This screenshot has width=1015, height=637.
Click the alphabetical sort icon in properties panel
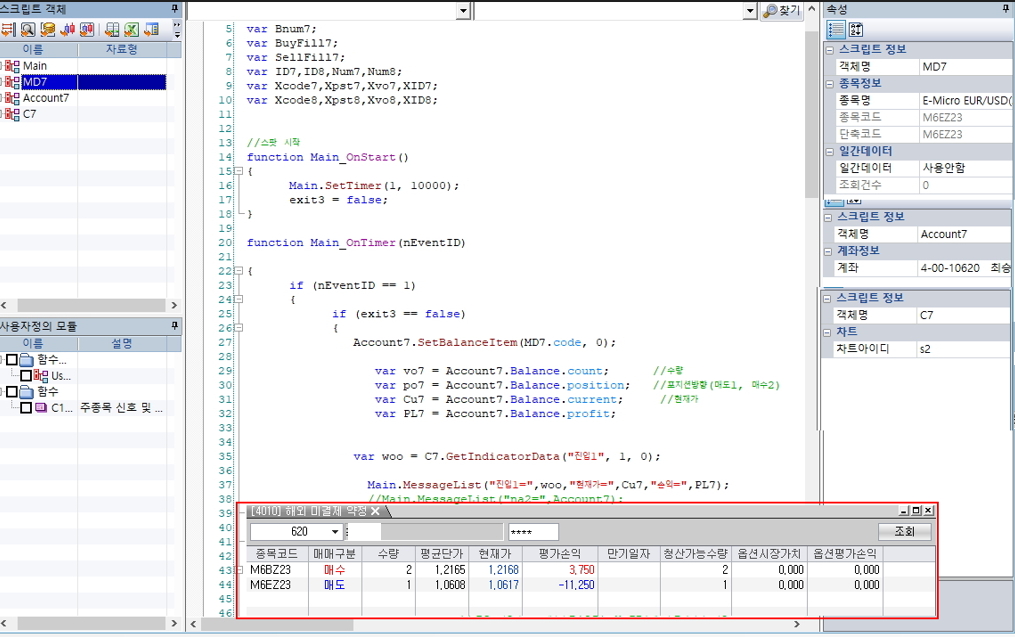pos(856,29)
